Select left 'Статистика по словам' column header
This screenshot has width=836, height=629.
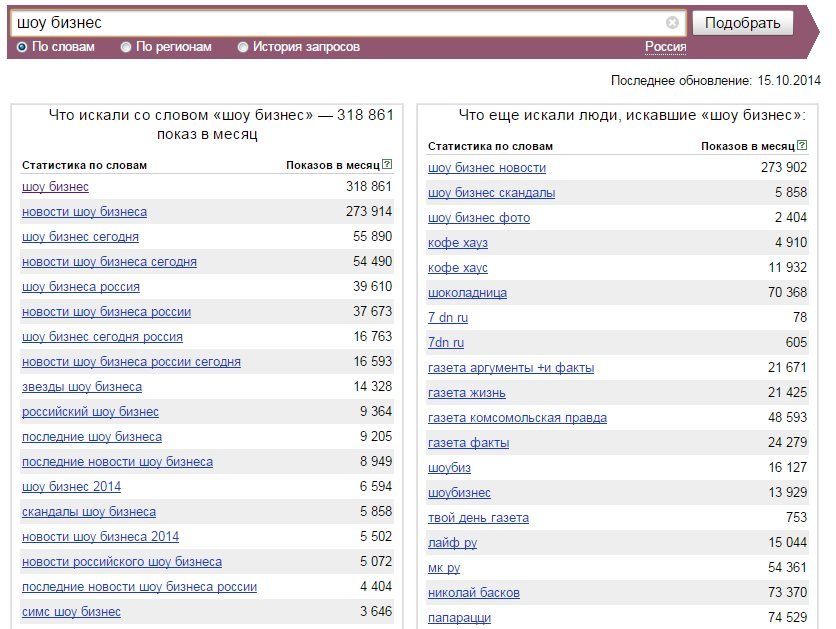click(84, 165)
